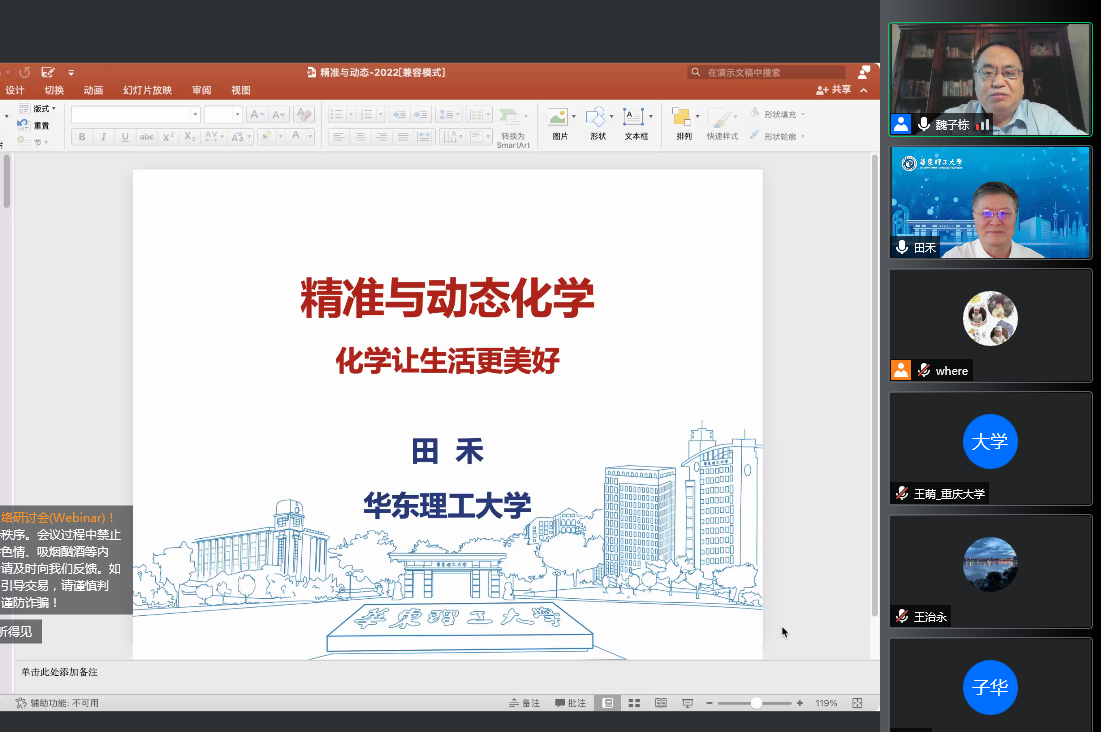Switch to the Animations (动画) tab
This screenshot has width=1101, height=732.
pos(93,90)
